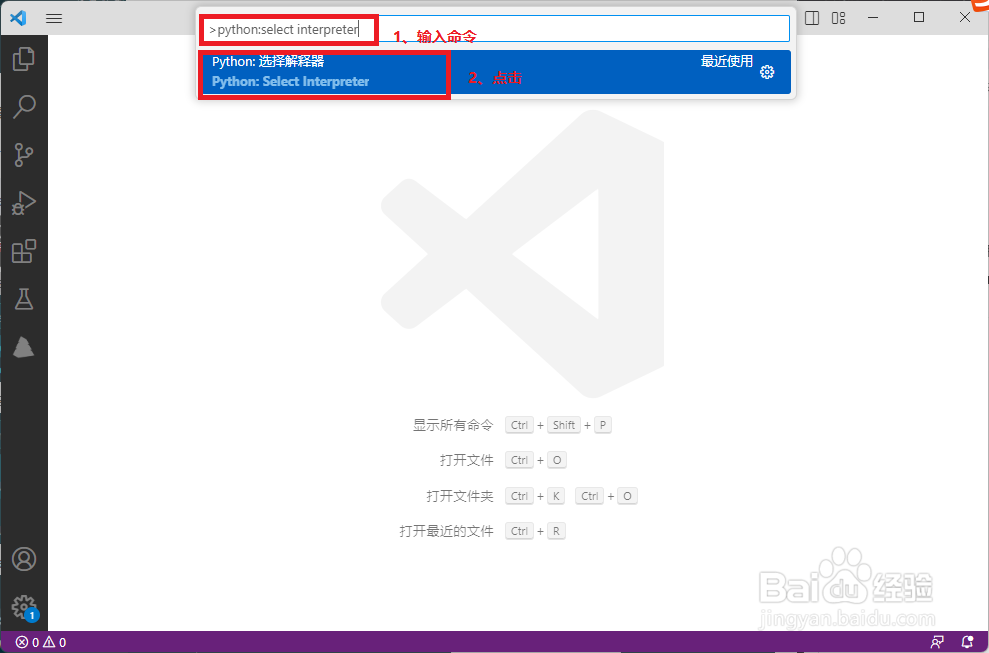Toggle the editor split layout icon
989x653 pixels.
point(812,18)
